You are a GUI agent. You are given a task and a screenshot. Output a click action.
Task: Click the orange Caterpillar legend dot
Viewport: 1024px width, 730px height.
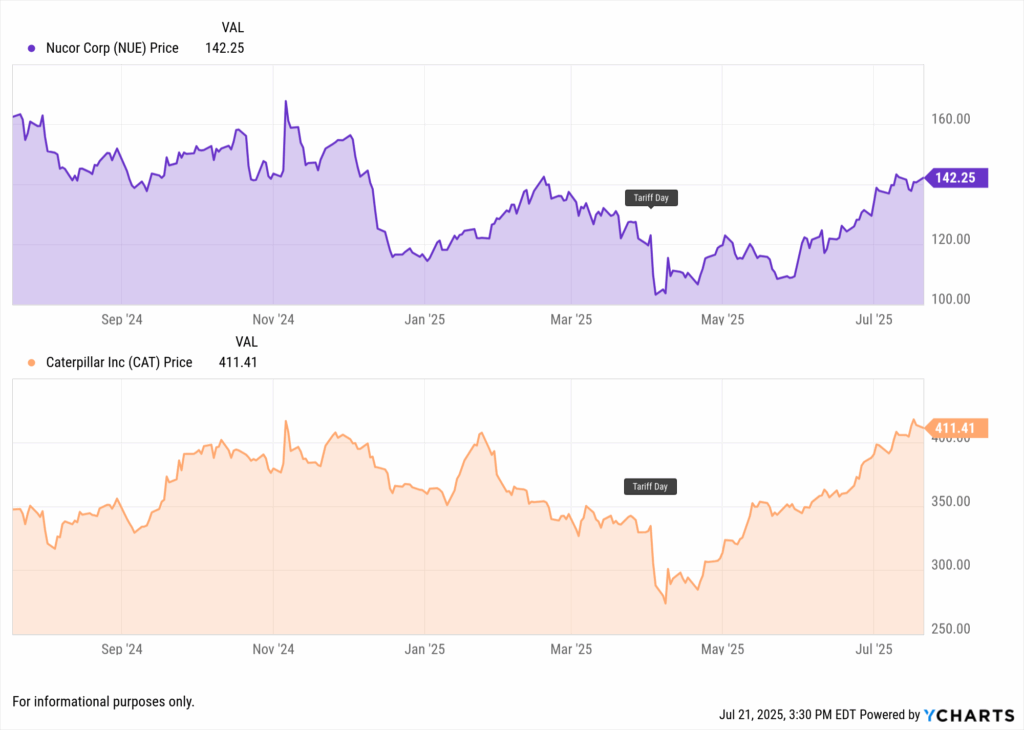31,362
